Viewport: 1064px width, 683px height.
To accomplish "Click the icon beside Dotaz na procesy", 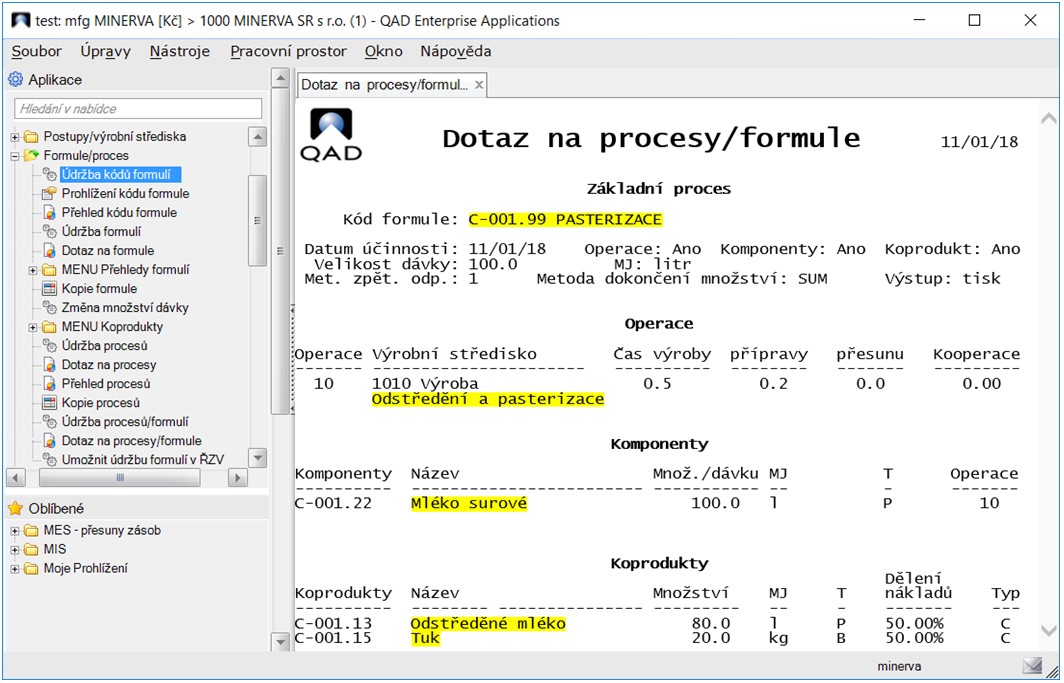I will click(x=50, y=364).
